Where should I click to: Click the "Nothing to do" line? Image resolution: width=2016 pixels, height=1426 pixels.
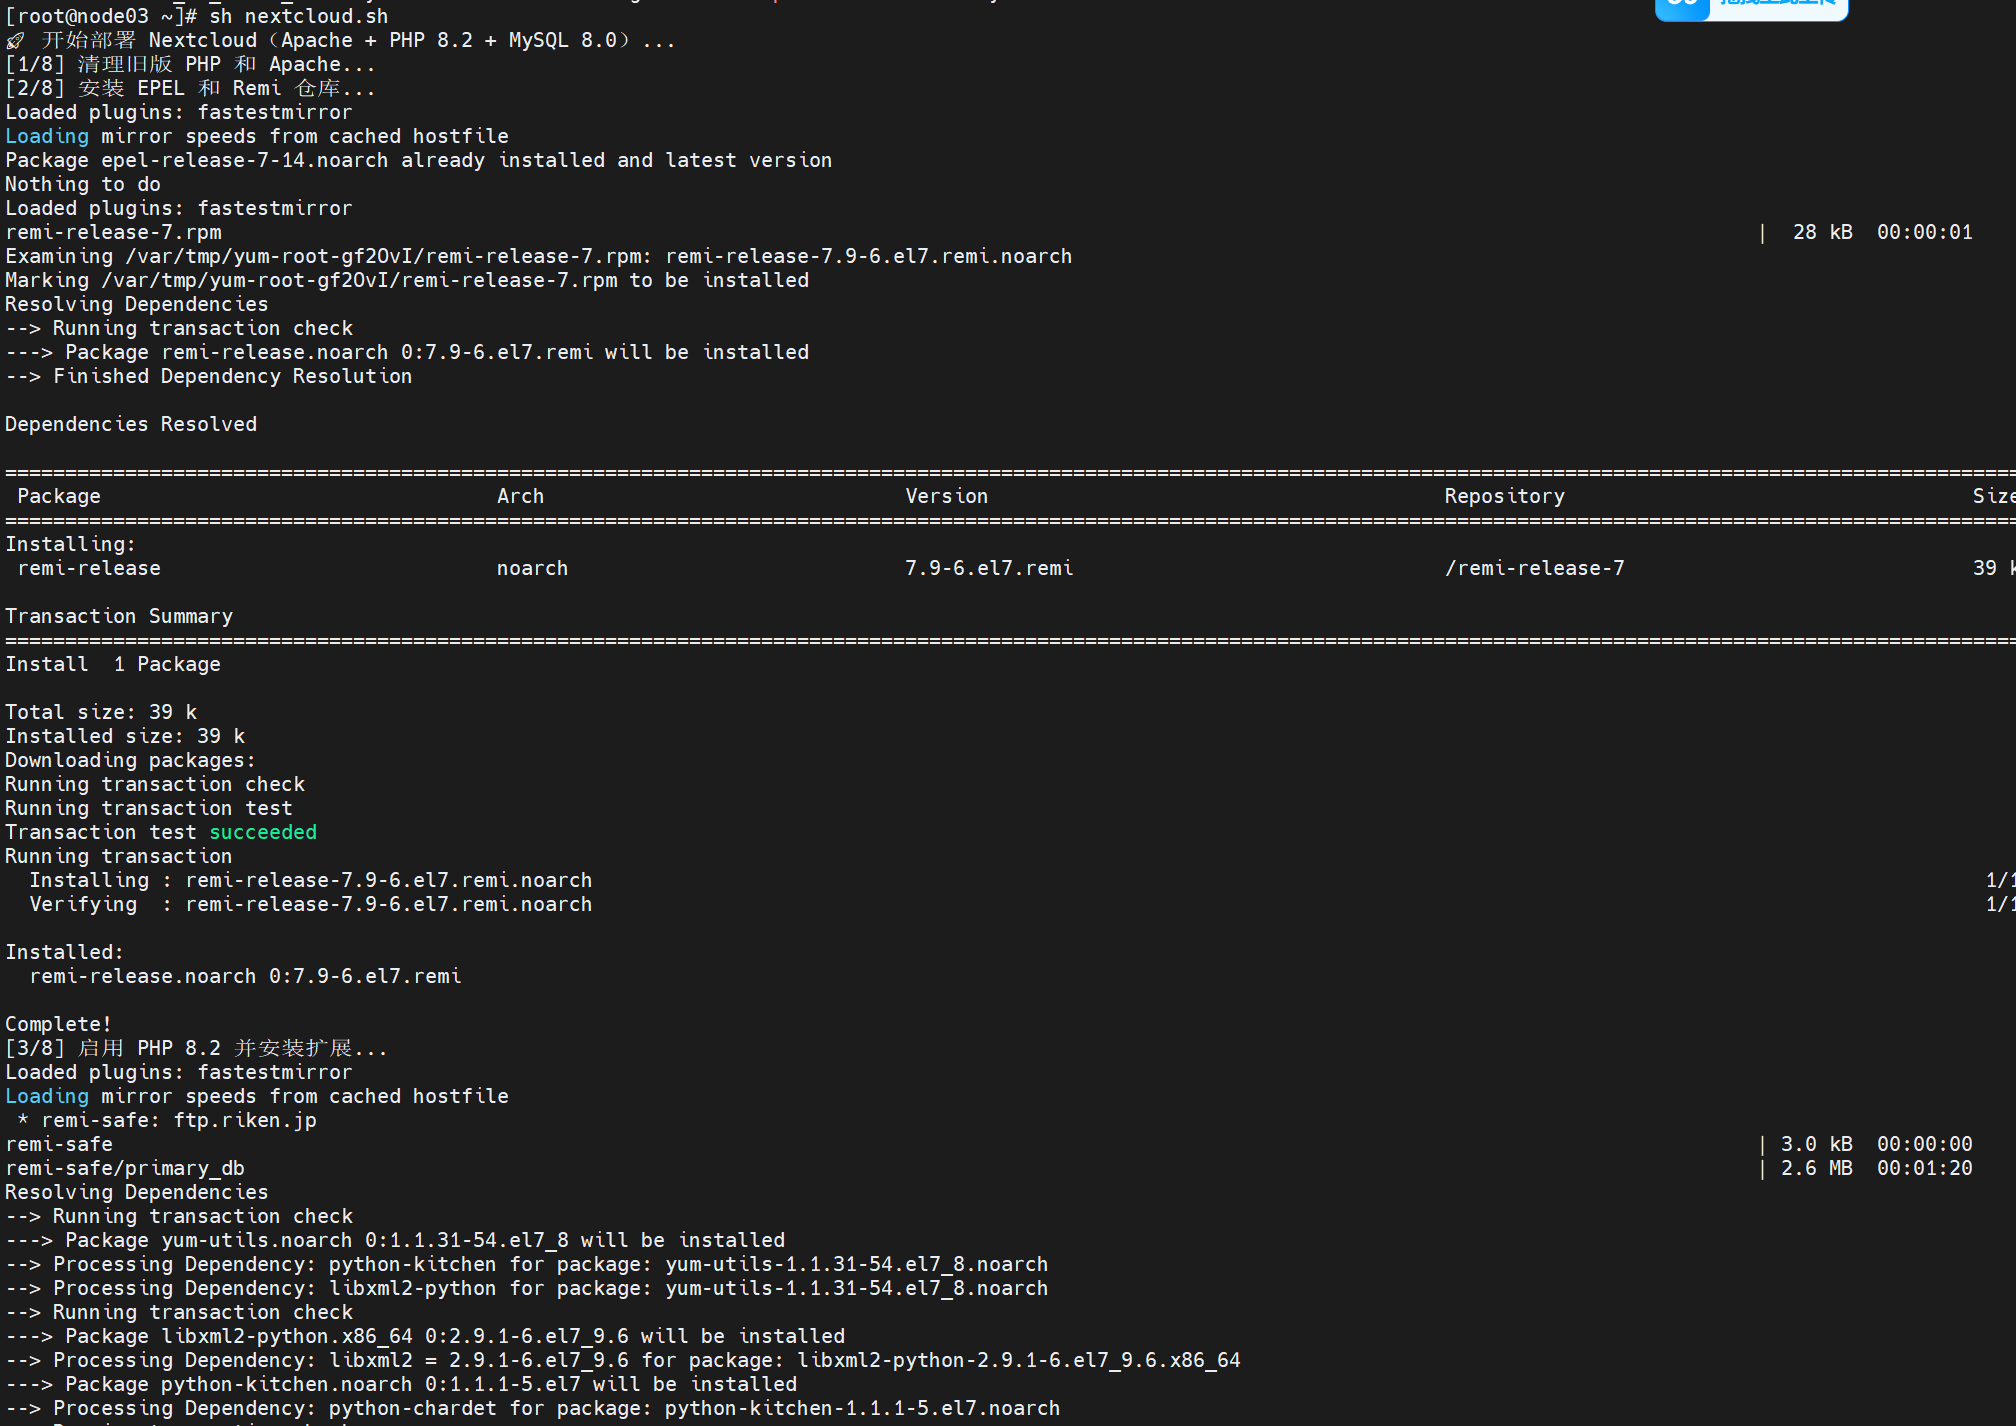tap(83, 184)
